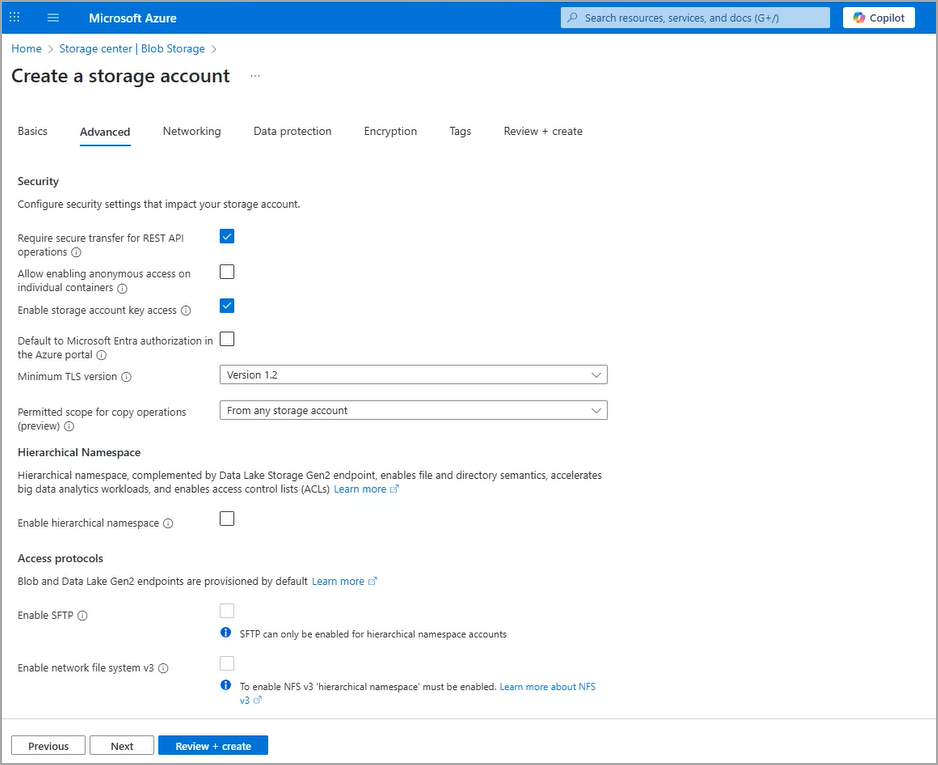The width and height of the screenshot is (938, 765).
Task: Uncheck Require secure transfer for REST API
Action: click(227, 236)
